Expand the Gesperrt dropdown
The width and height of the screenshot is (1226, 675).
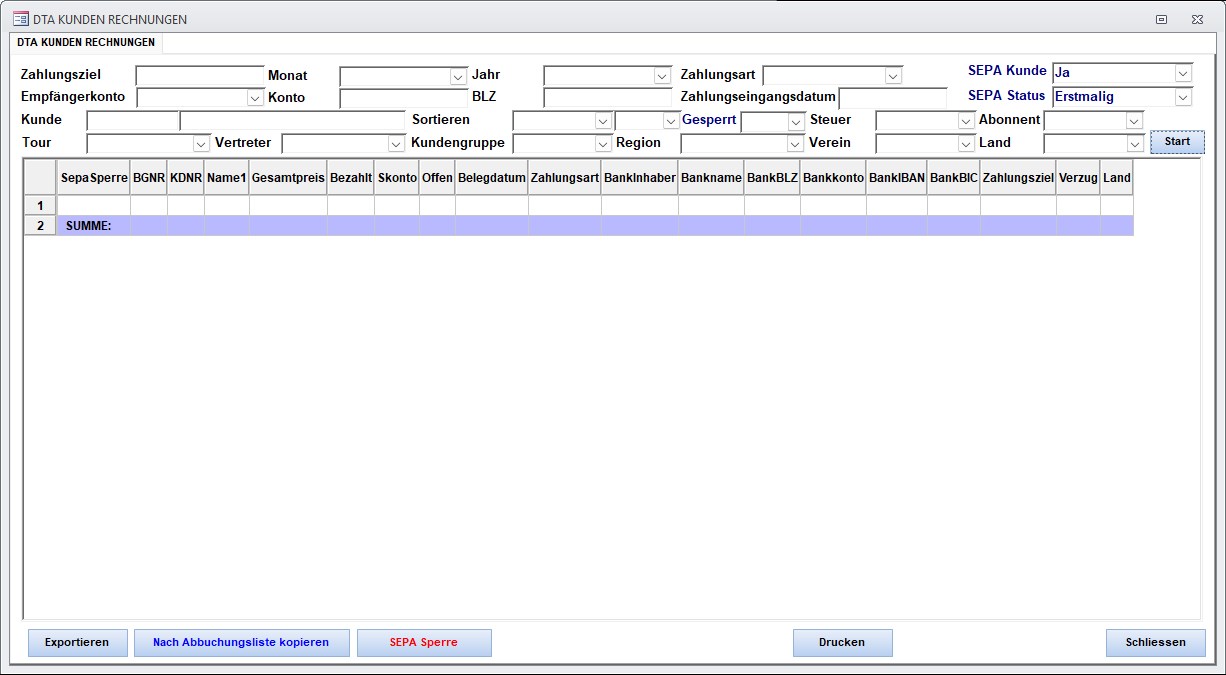[x=796, y=121]
